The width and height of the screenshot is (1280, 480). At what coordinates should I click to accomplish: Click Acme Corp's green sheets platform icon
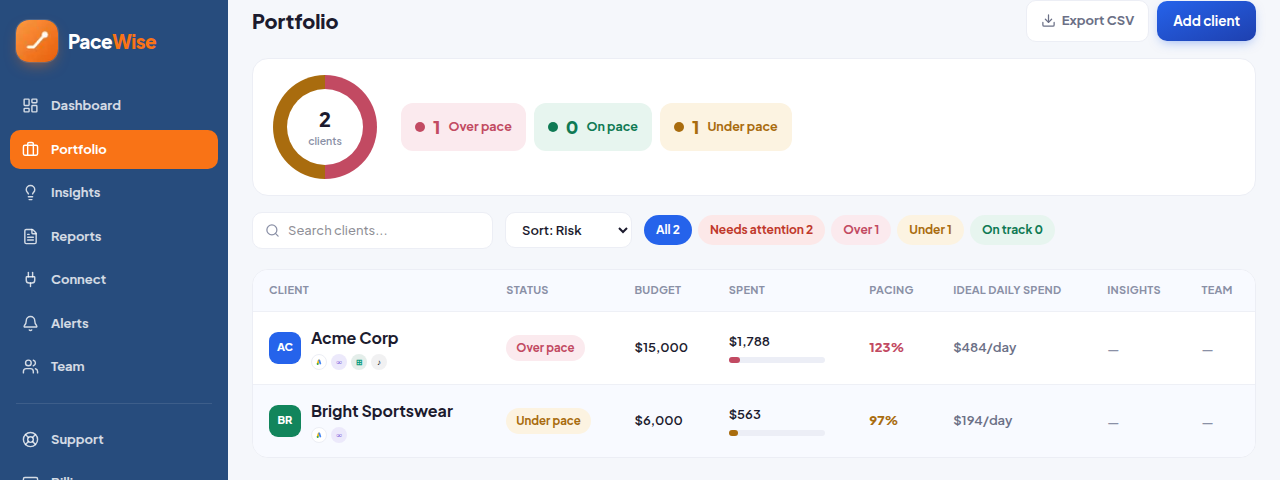(359, 362)
